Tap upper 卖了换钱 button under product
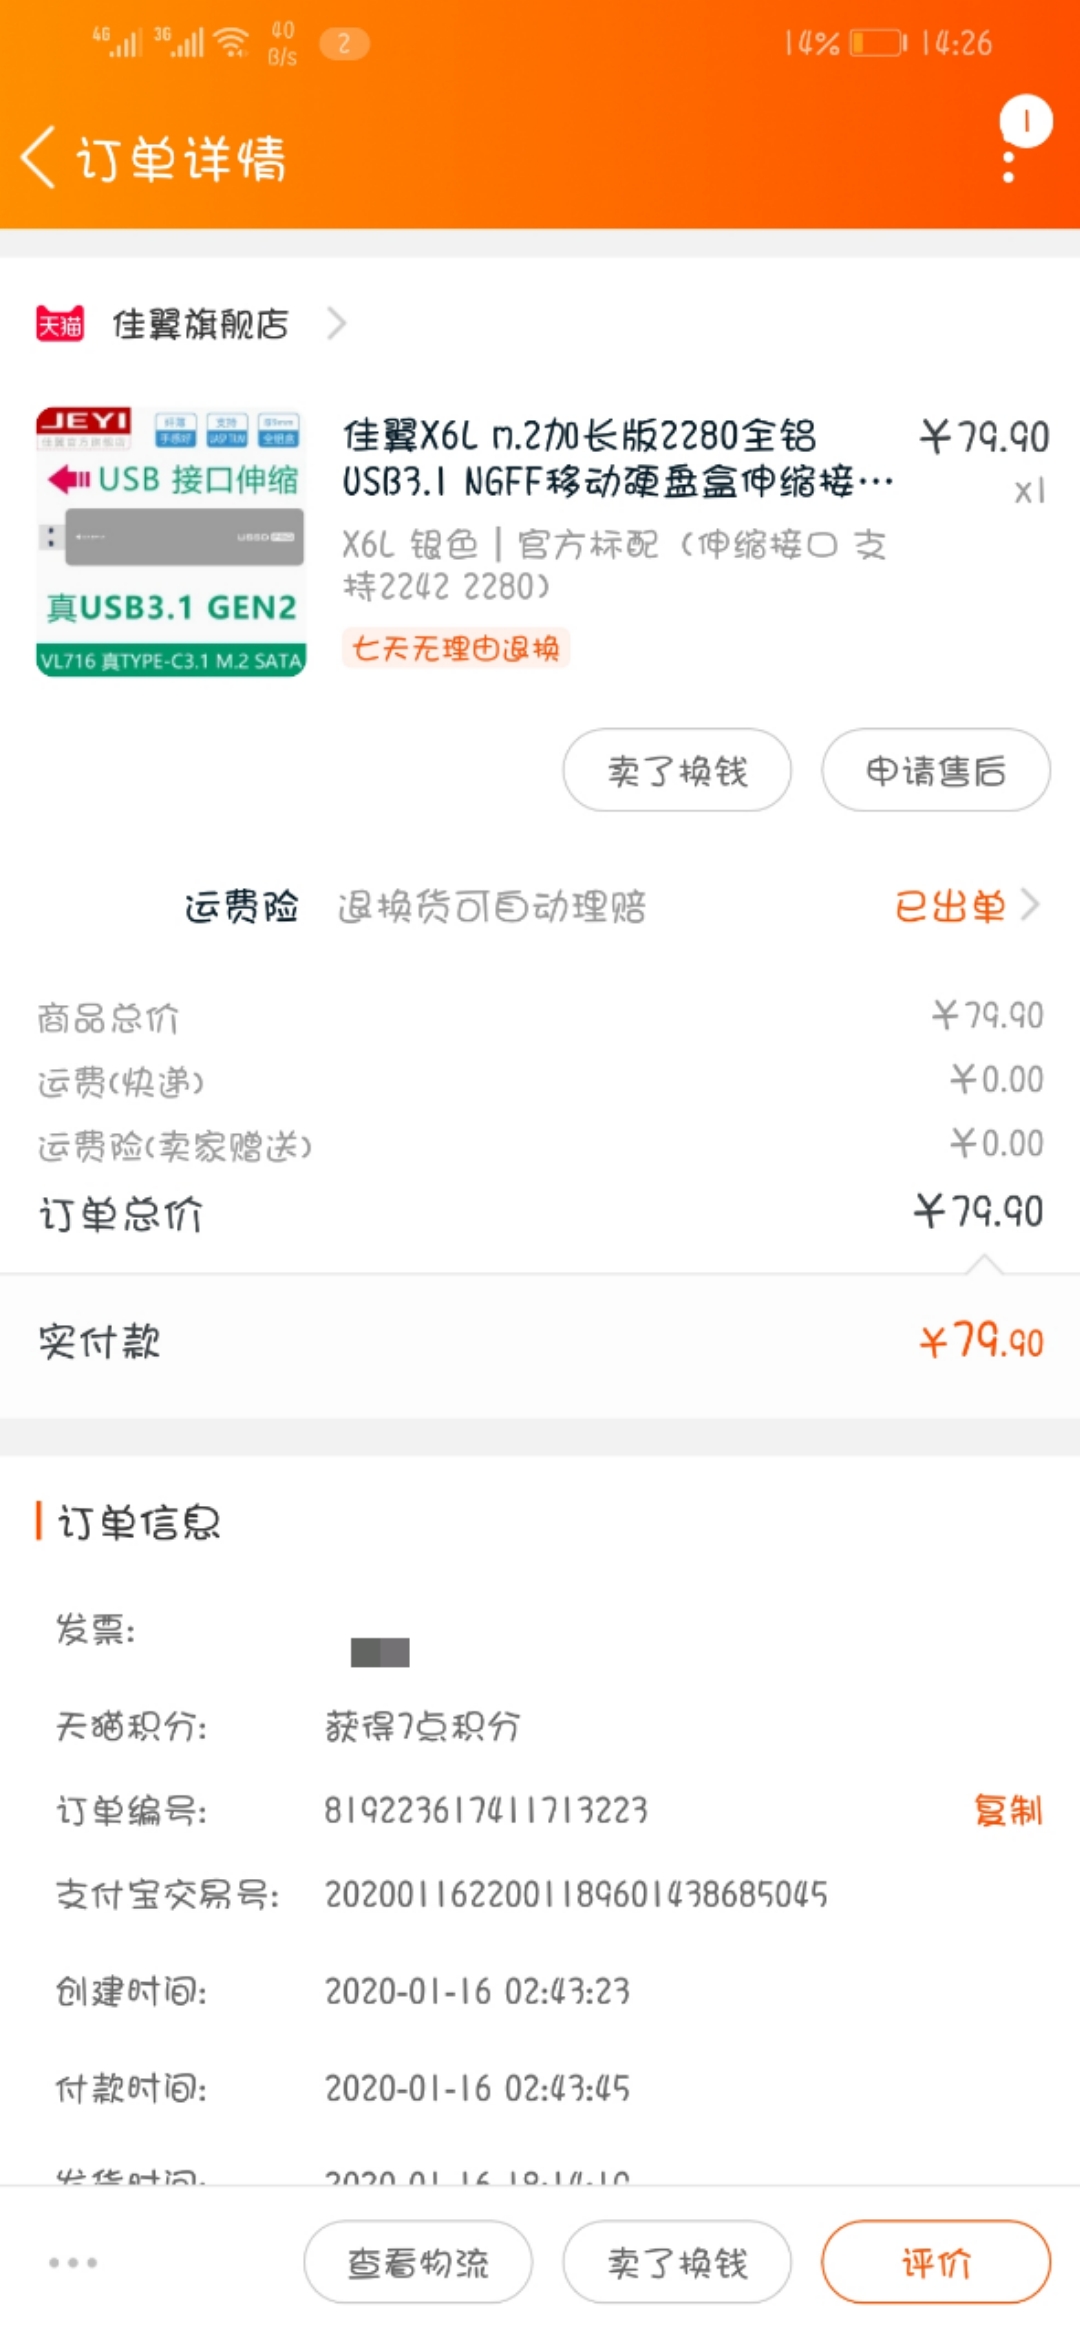The height and width of the screenshot is (2340, 1080). [677, 770]
